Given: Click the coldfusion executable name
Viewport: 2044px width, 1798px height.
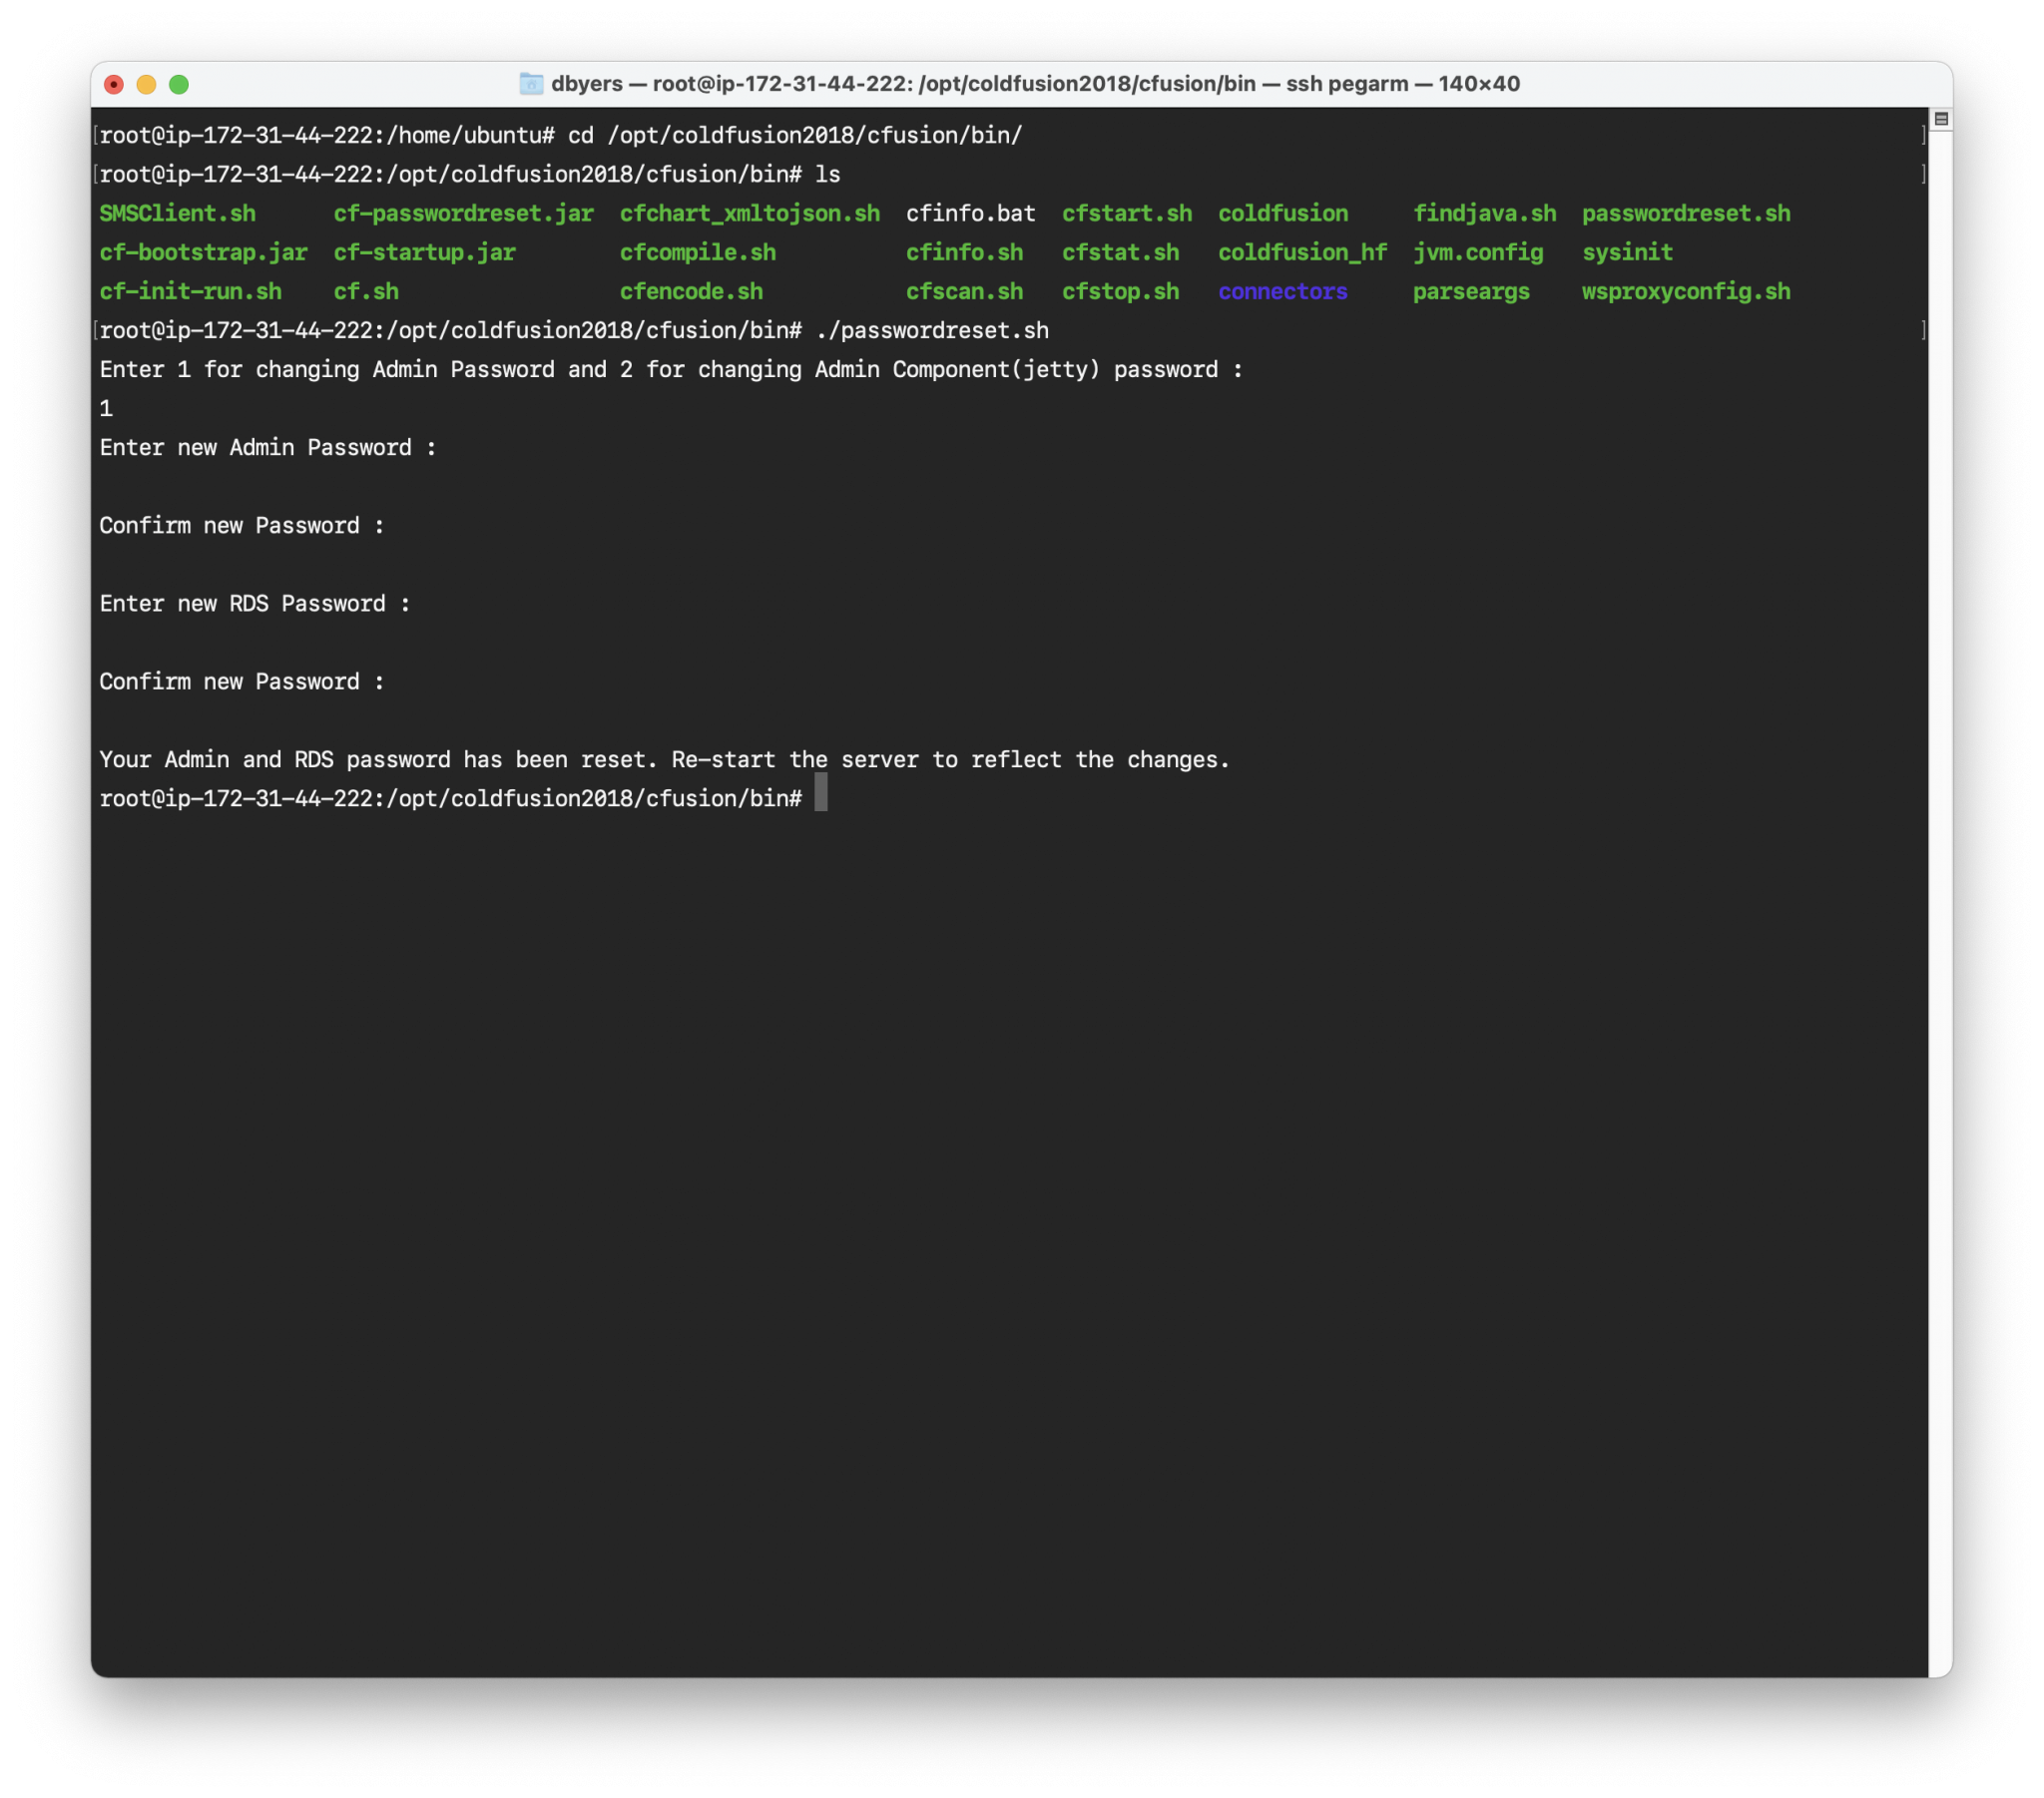Looking at the screenshot, I should [1283, 213].
